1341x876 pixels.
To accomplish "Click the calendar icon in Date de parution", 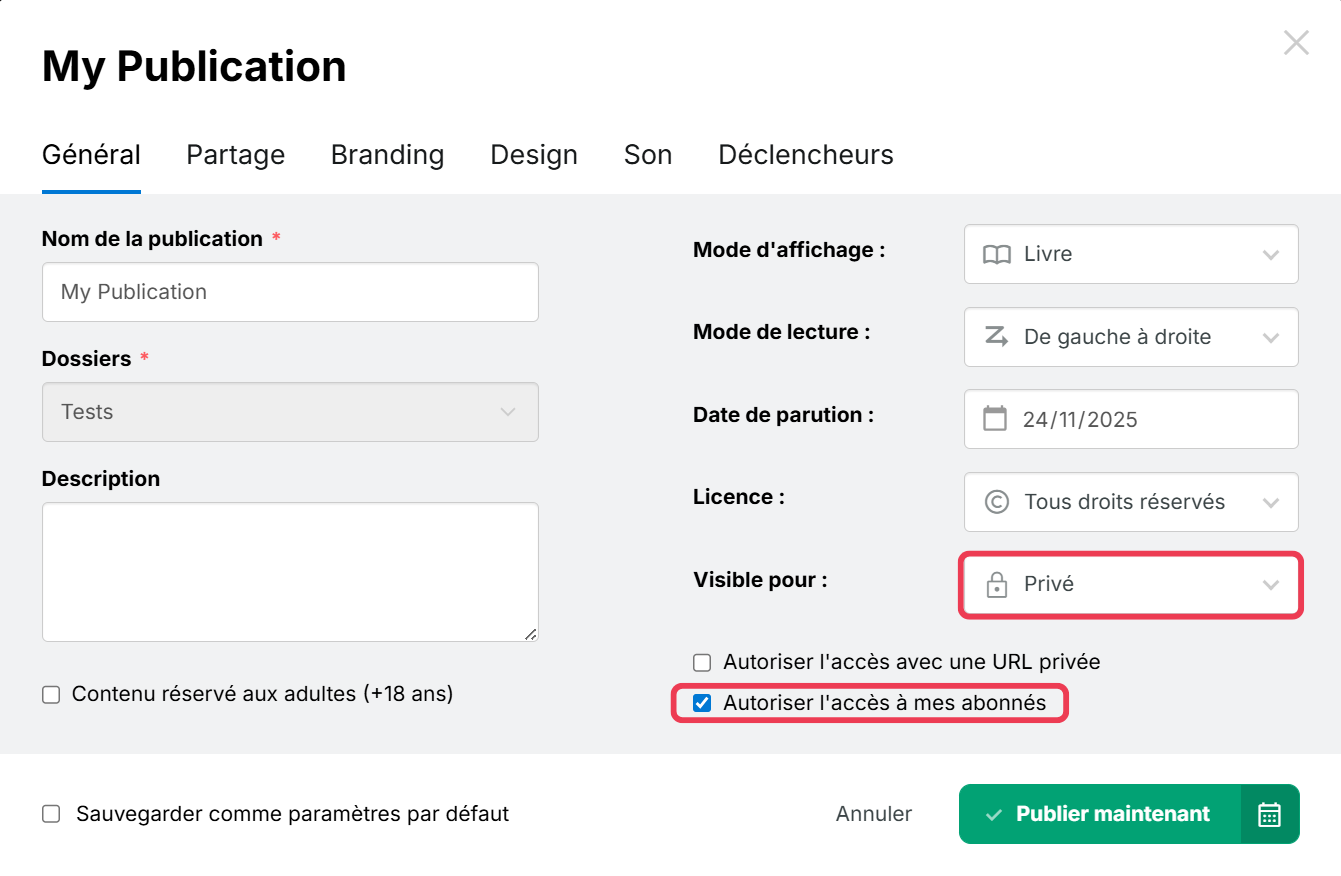I will [x=995, y=418].
